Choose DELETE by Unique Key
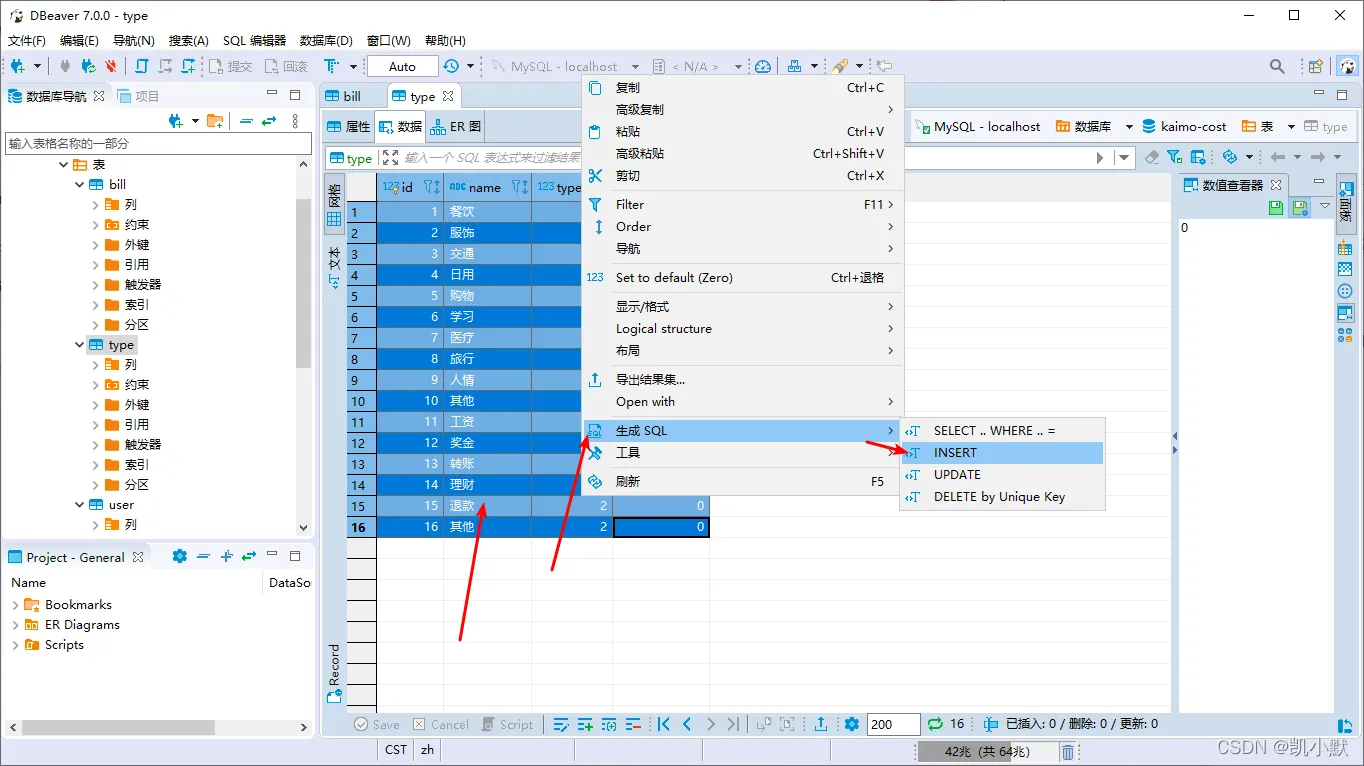Image resolution: width=1364 pixels, height=766 pixels. (1002, 497)
